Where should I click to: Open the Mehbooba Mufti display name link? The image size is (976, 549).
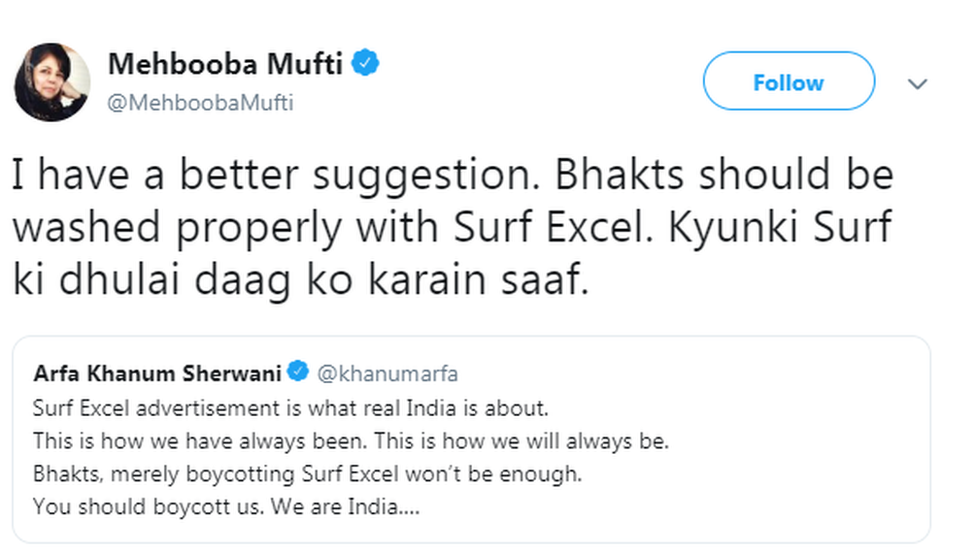coord(225,65)
